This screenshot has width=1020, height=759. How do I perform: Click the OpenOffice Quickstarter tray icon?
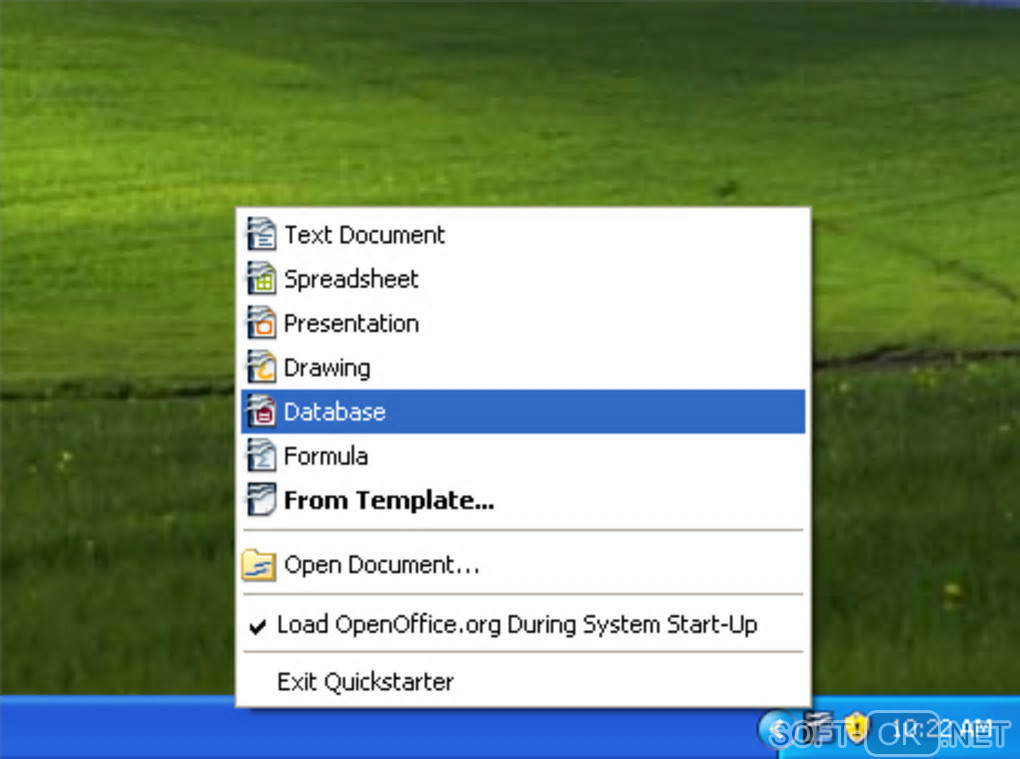point(819,726)
